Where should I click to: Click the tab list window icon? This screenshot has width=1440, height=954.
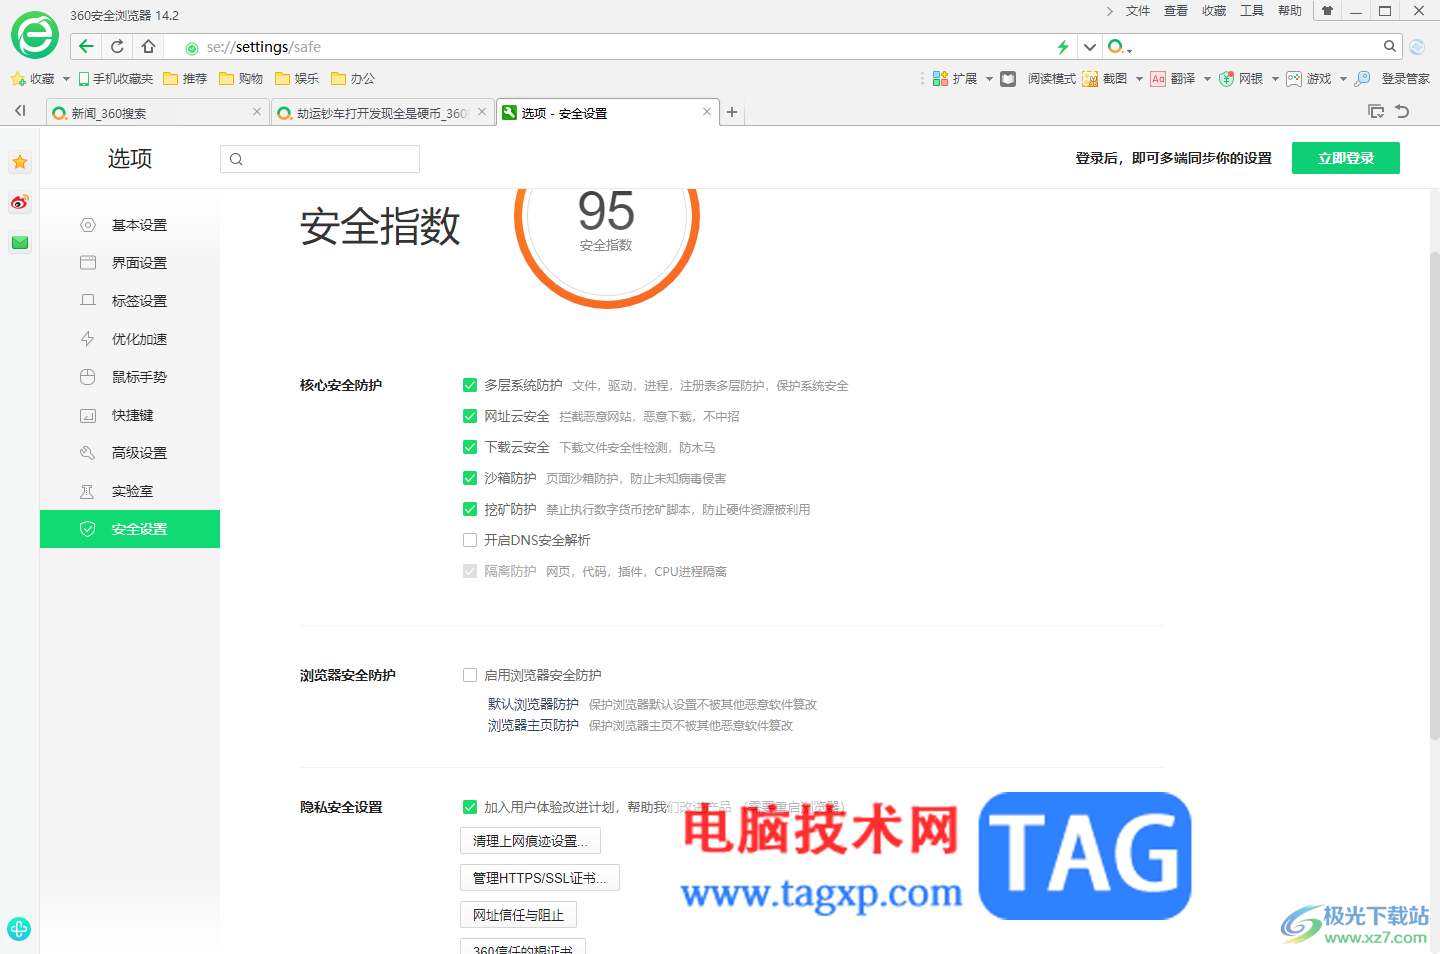[x=1376, y=111]
